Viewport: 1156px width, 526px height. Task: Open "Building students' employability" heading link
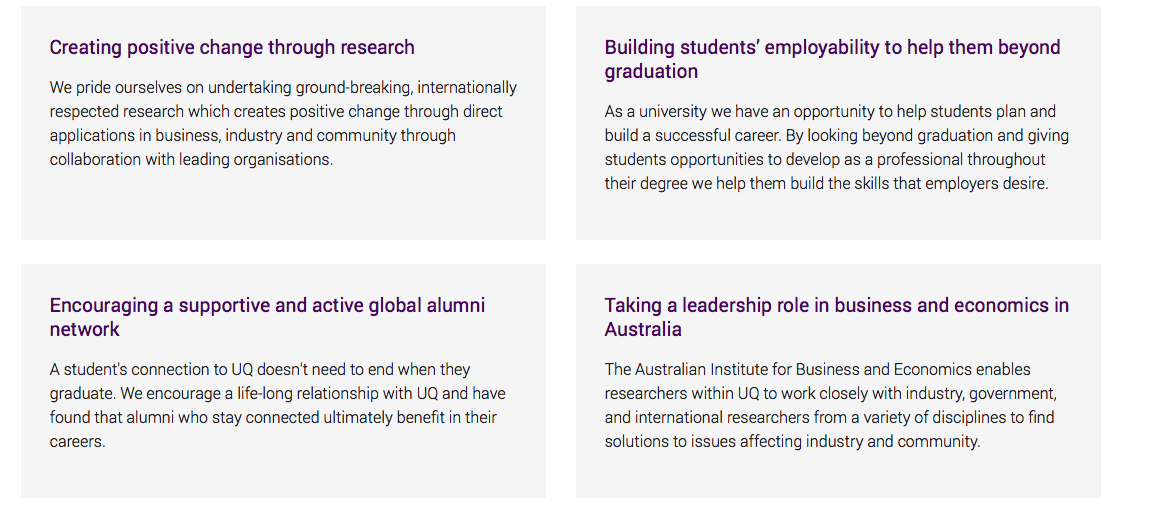click(832, 59)
